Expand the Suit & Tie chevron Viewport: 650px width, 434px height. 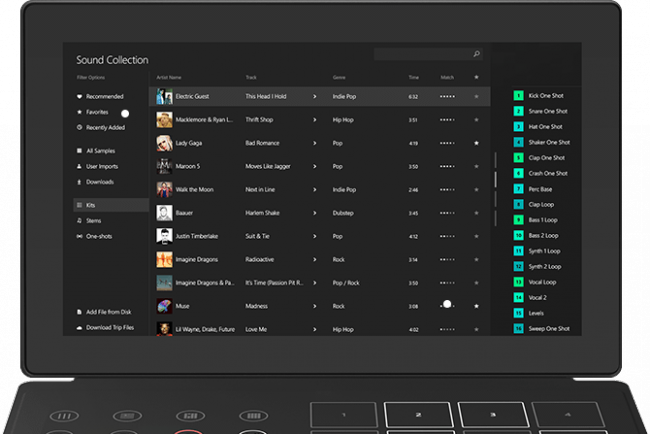(315, 236)
